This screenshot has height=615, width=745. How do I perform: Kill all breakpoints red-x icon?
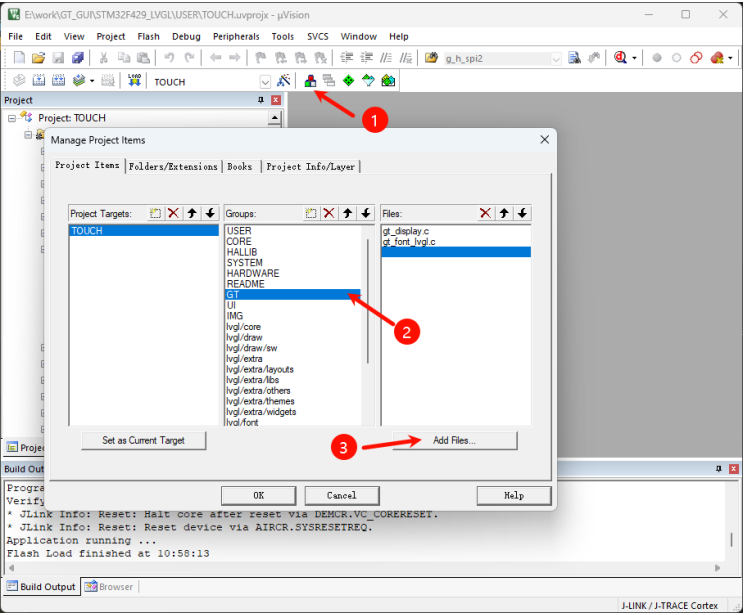tap(717, 58)
